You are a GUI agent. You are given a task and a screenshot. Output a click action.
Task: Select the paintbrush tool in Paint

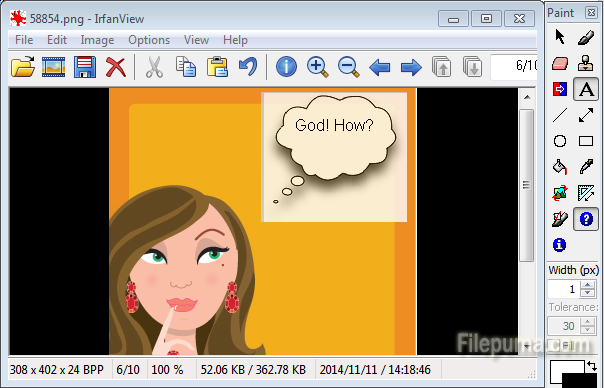586,37
